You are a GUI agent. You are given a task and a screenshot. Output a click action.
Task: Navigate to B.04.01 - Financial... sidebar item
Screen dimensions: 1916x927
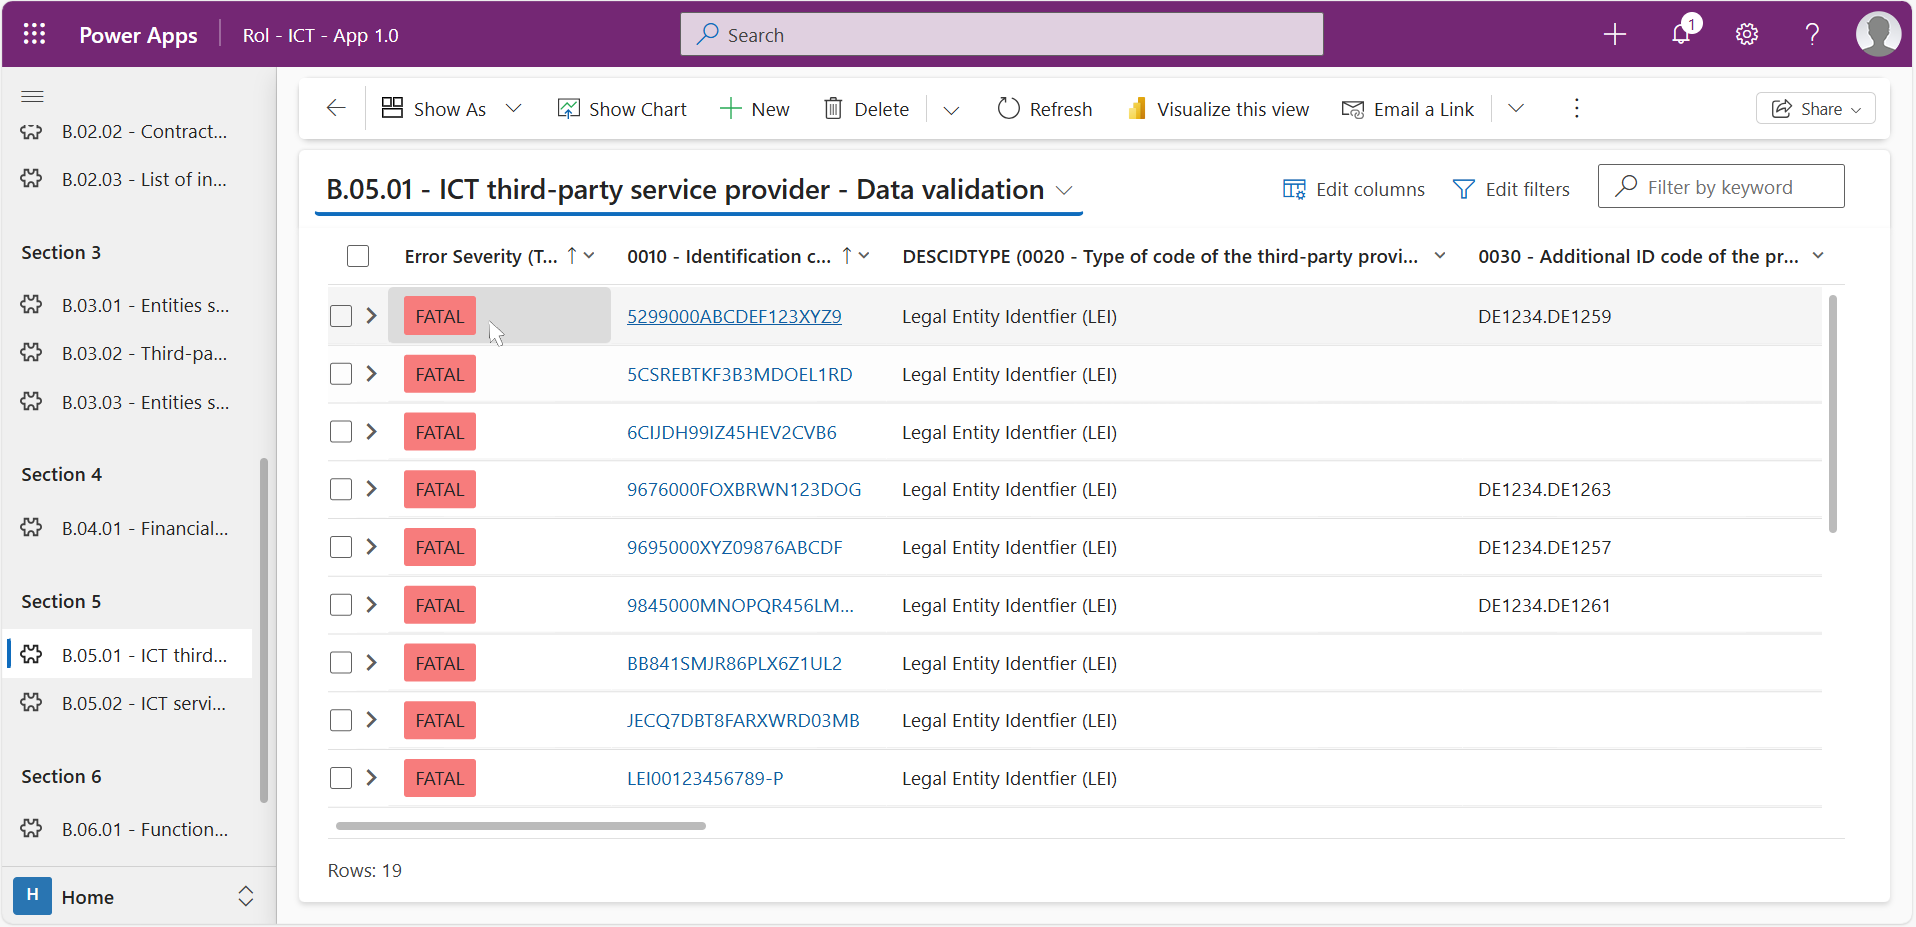pos(144,528)
